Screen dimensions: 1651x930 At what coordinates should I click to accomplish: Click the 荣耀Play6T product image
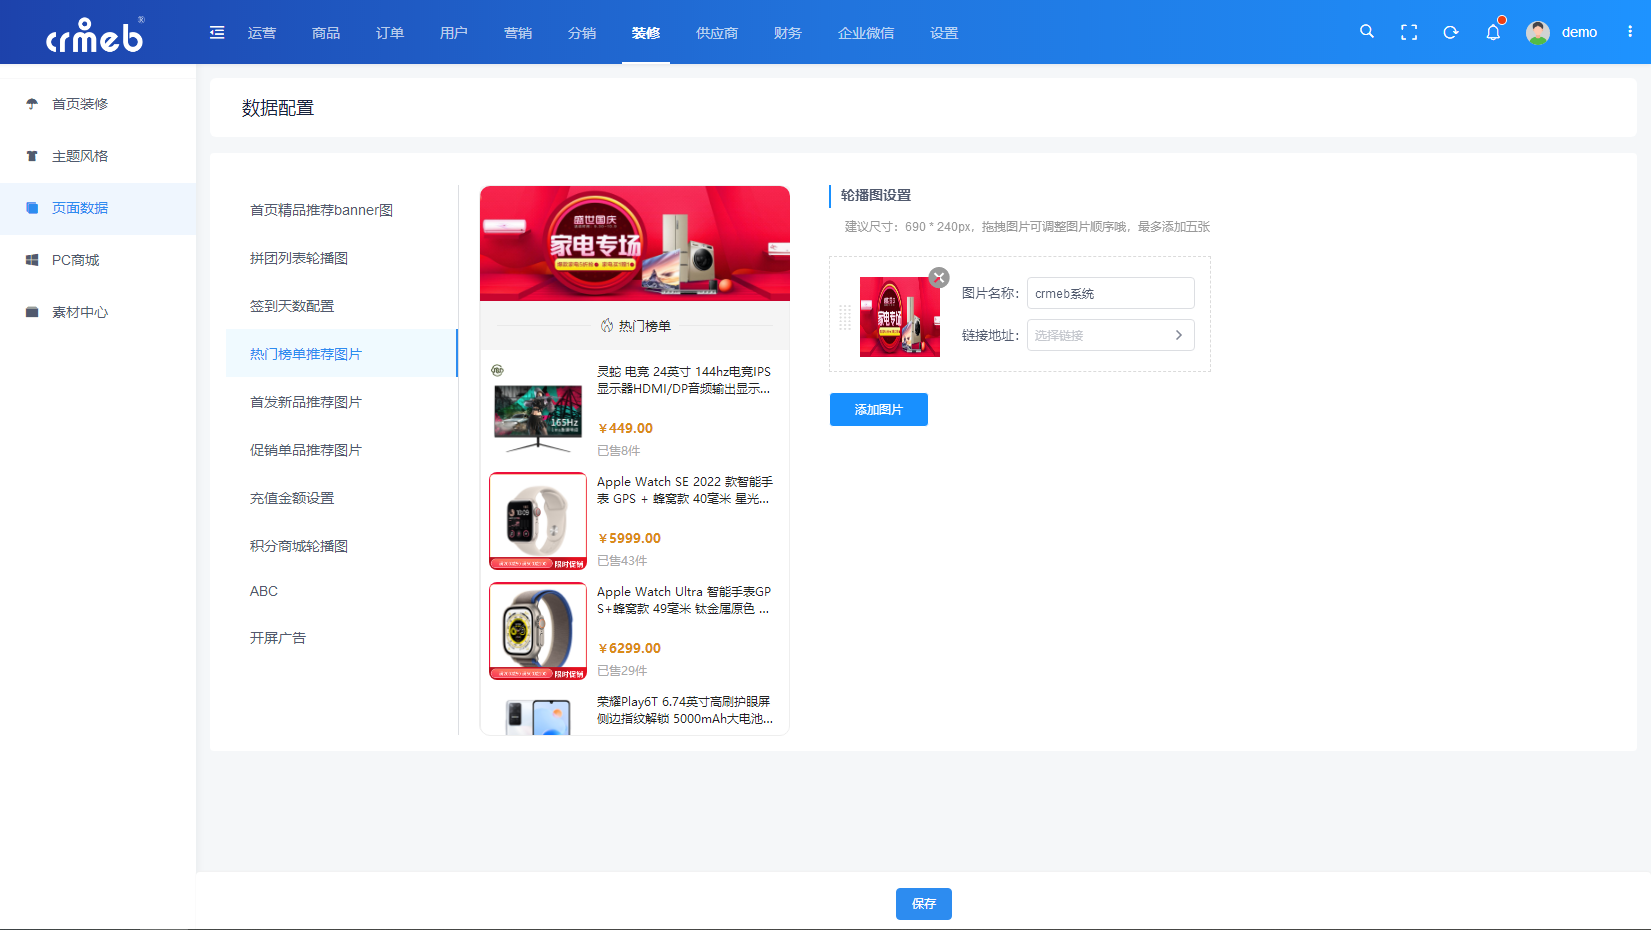pyautogui.click(x=538, y=714)
